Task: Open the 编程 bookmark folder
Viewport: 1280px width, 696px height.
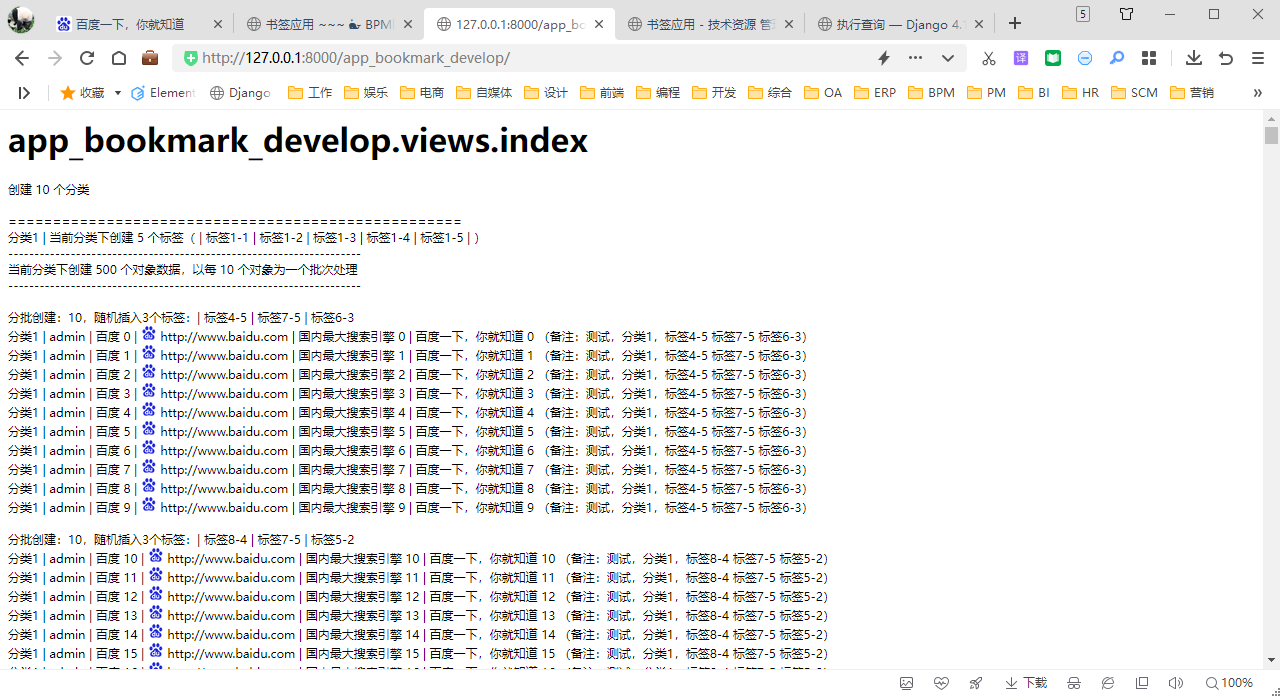Action: 658,92
